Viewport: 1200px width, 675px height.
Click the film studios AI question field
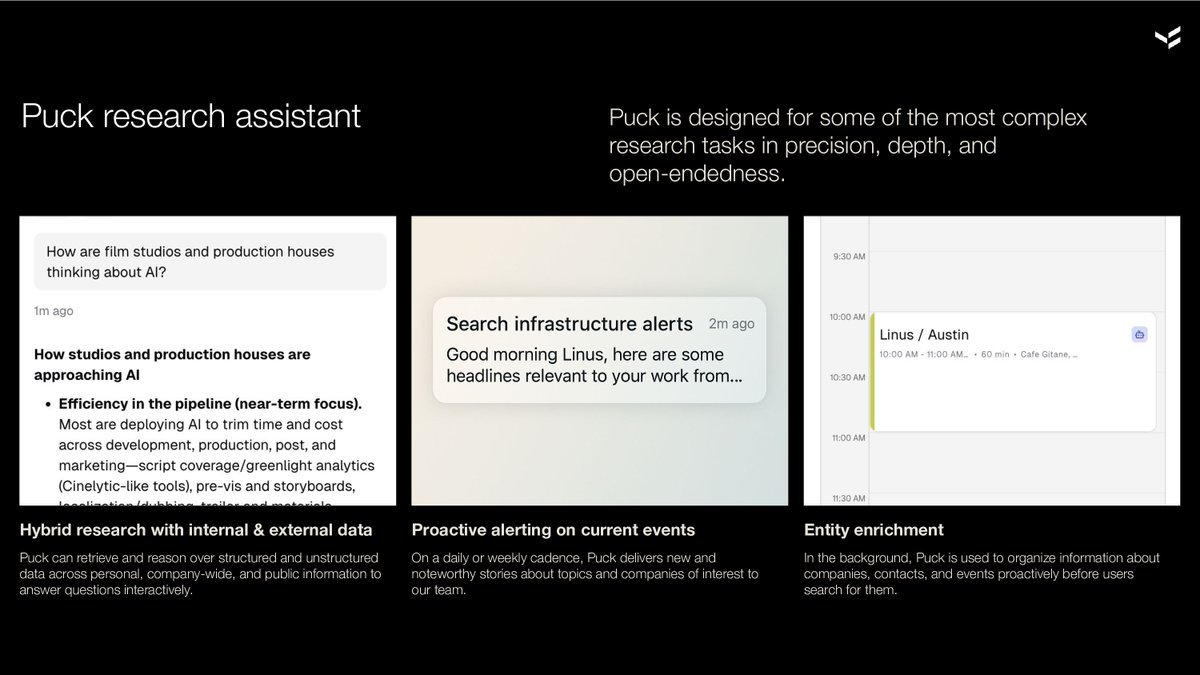pyautogui.click(x=210, y=262)
